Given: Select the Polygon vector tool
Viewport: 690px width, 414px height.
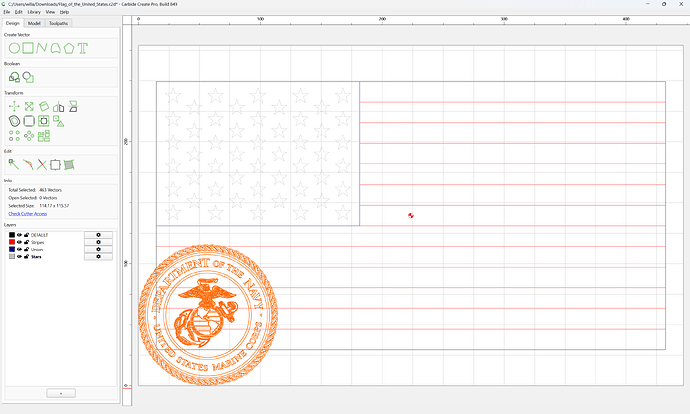Looking at the screenshot, I should (x=69, y=48).
